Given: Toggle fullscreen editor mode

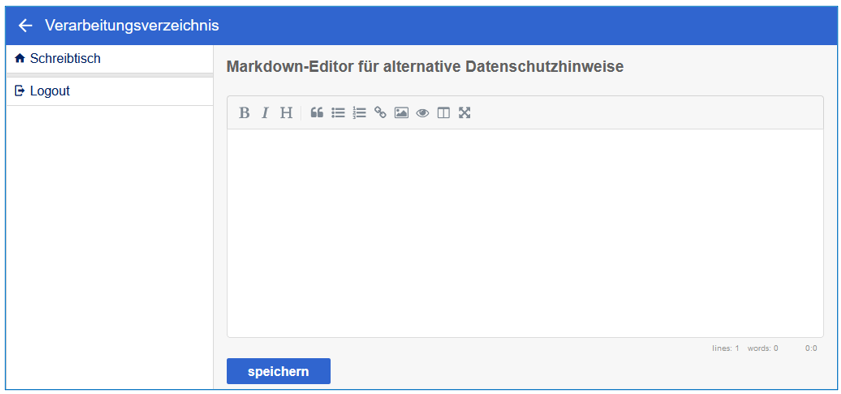Looking at the screenshot, I should tap(464, 113).
